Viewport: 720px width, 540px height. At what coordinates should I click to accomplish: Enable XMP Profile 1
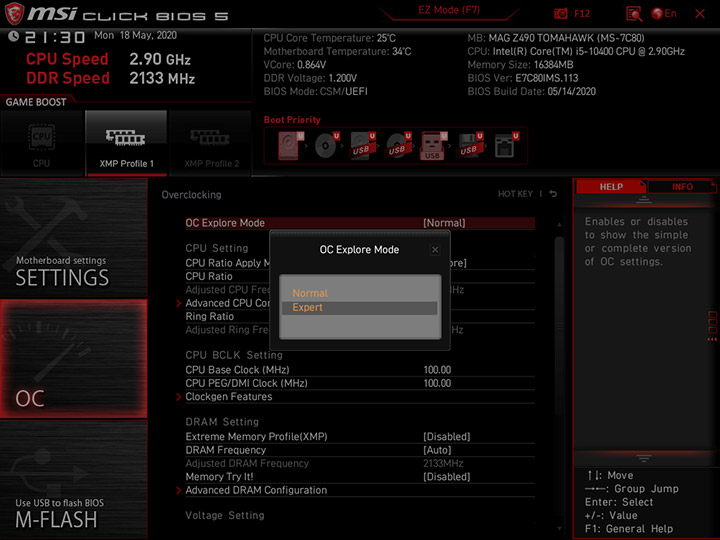pyautogui.click(x=126, y=144)
